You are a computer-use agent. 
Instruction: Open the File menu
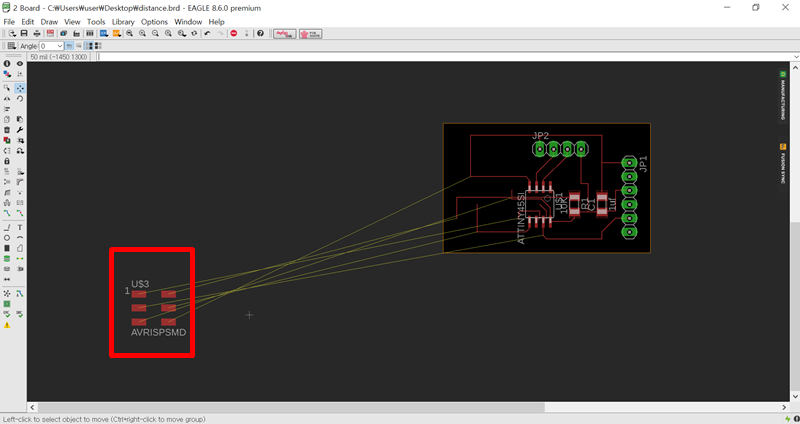tap(9, 22)
